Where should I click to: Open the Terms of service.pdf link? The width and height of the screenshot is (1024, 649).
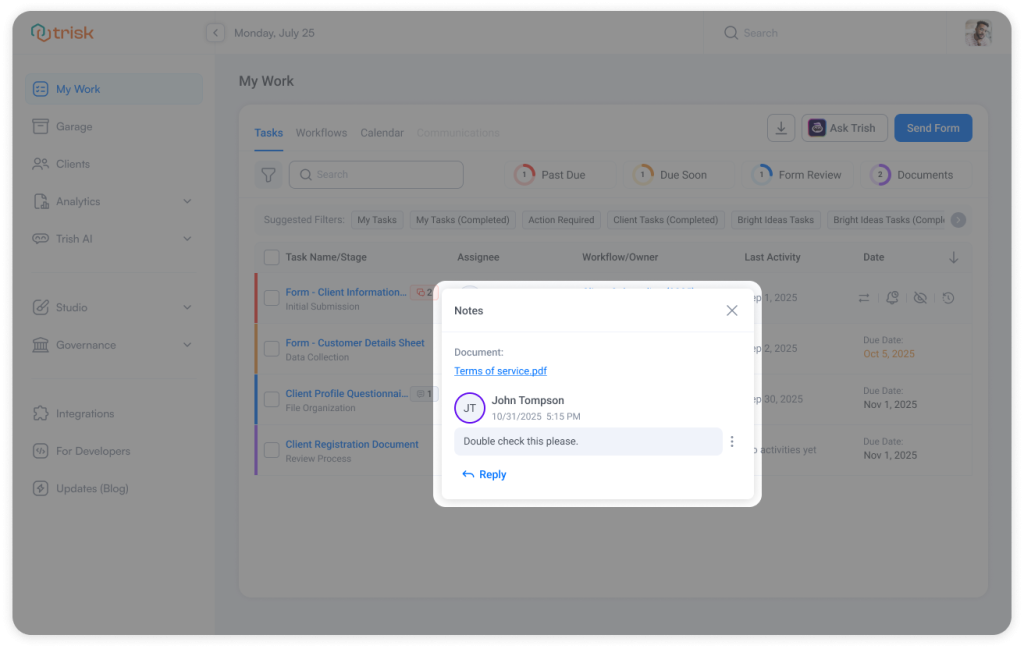pos(500,371)
